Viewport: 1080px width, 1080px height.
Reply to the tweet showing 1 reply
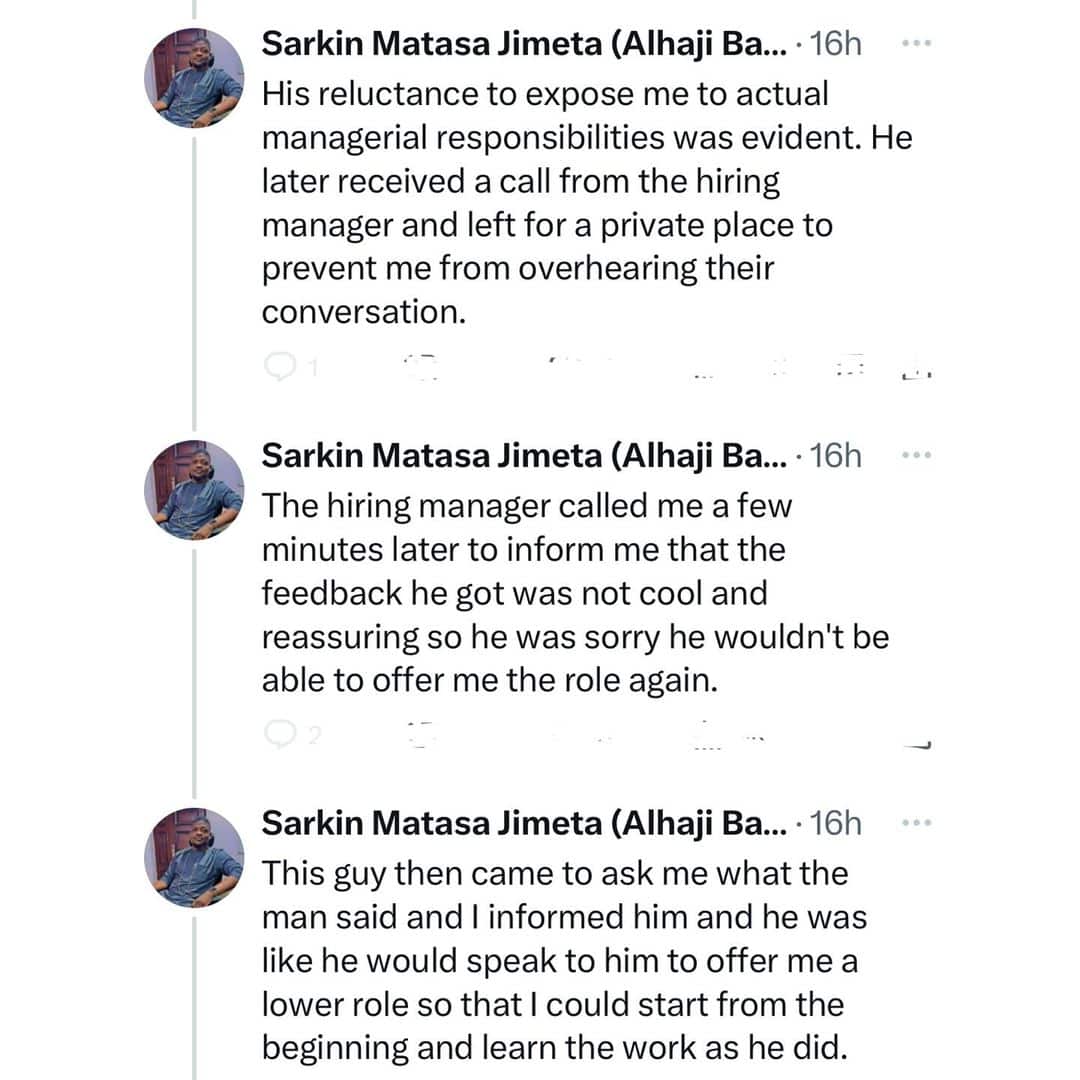pos(277,368)
